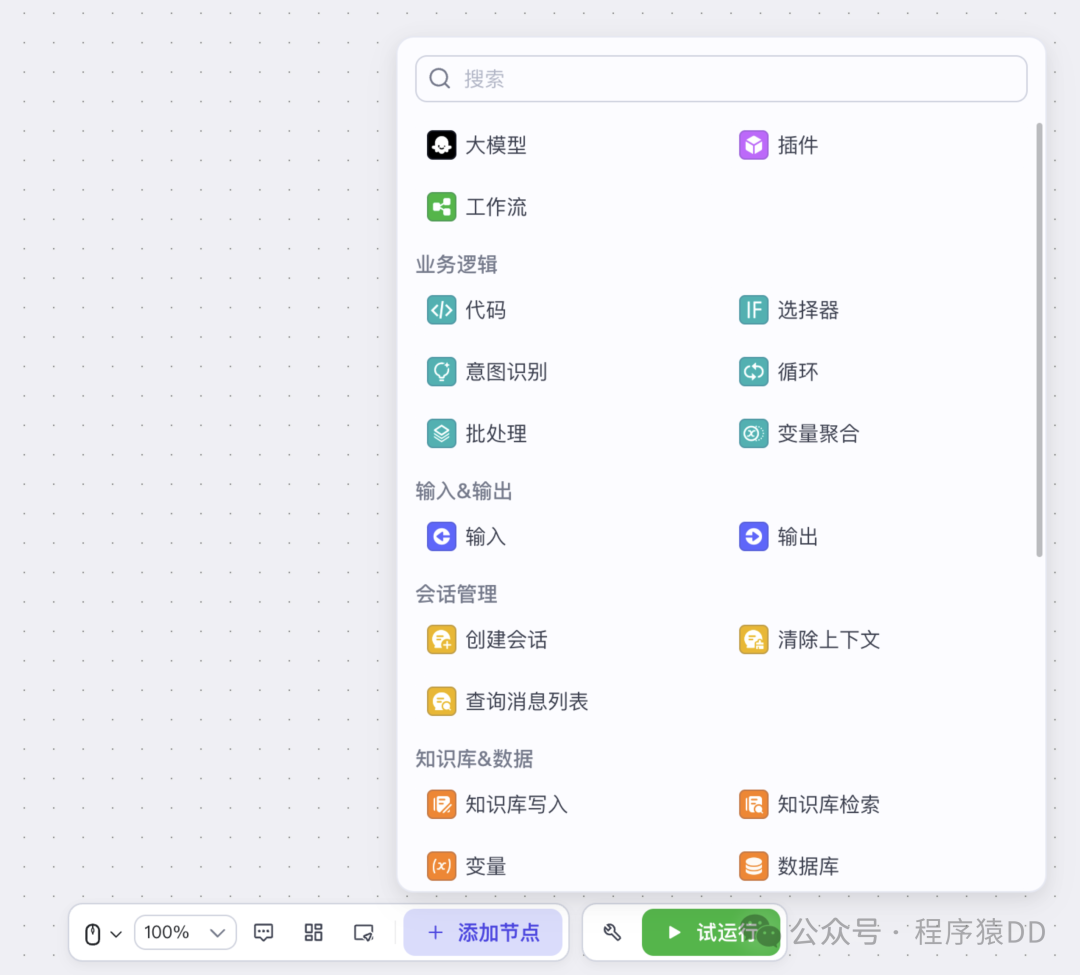The image size is (1080, 975).
Task: Insert the 代码 code node
Action: [466, 310]
